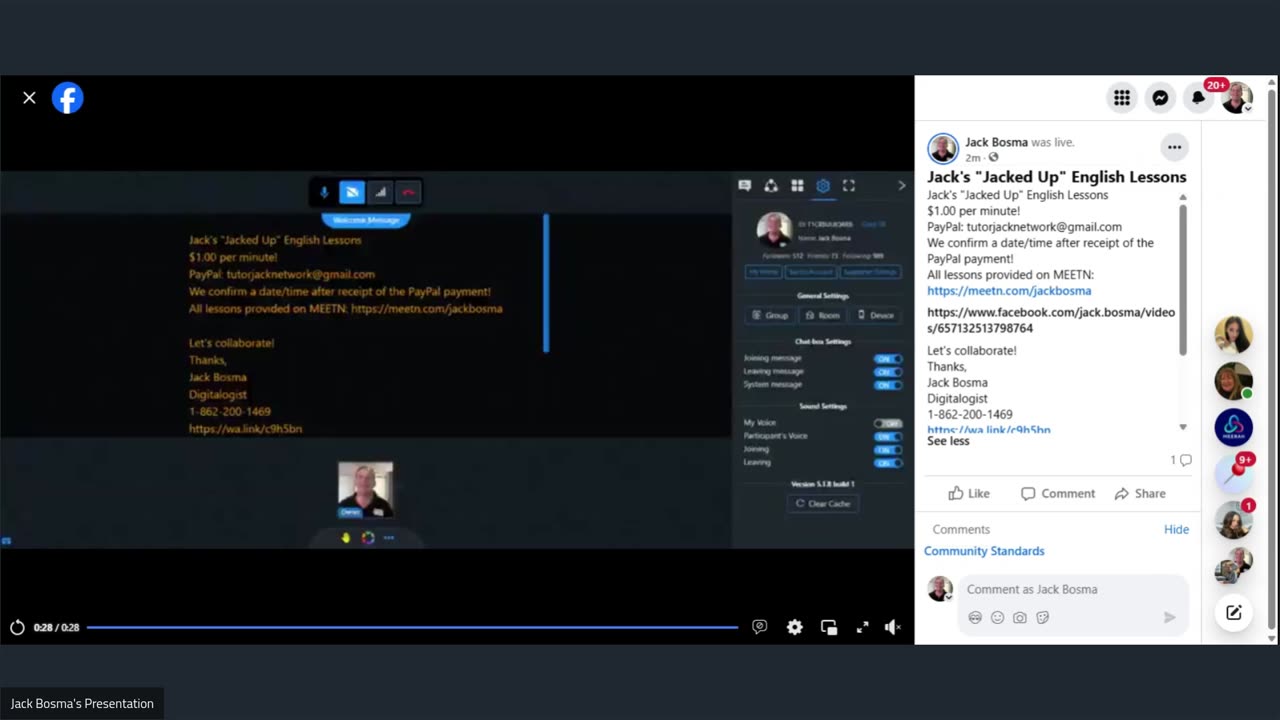Turn on the My Voice switch
Viewport: 1280px width, 720px height.
pos(887,424)
